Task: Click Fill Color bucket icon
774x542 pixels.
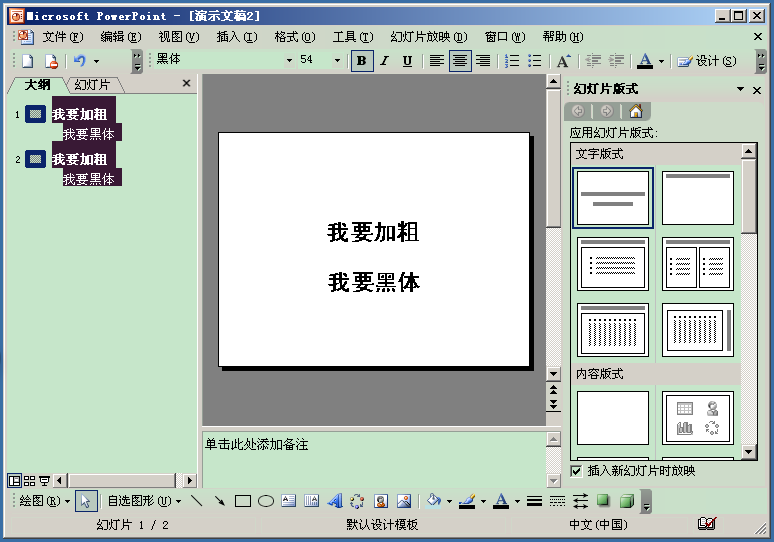Action: click(x=433, y=502)
